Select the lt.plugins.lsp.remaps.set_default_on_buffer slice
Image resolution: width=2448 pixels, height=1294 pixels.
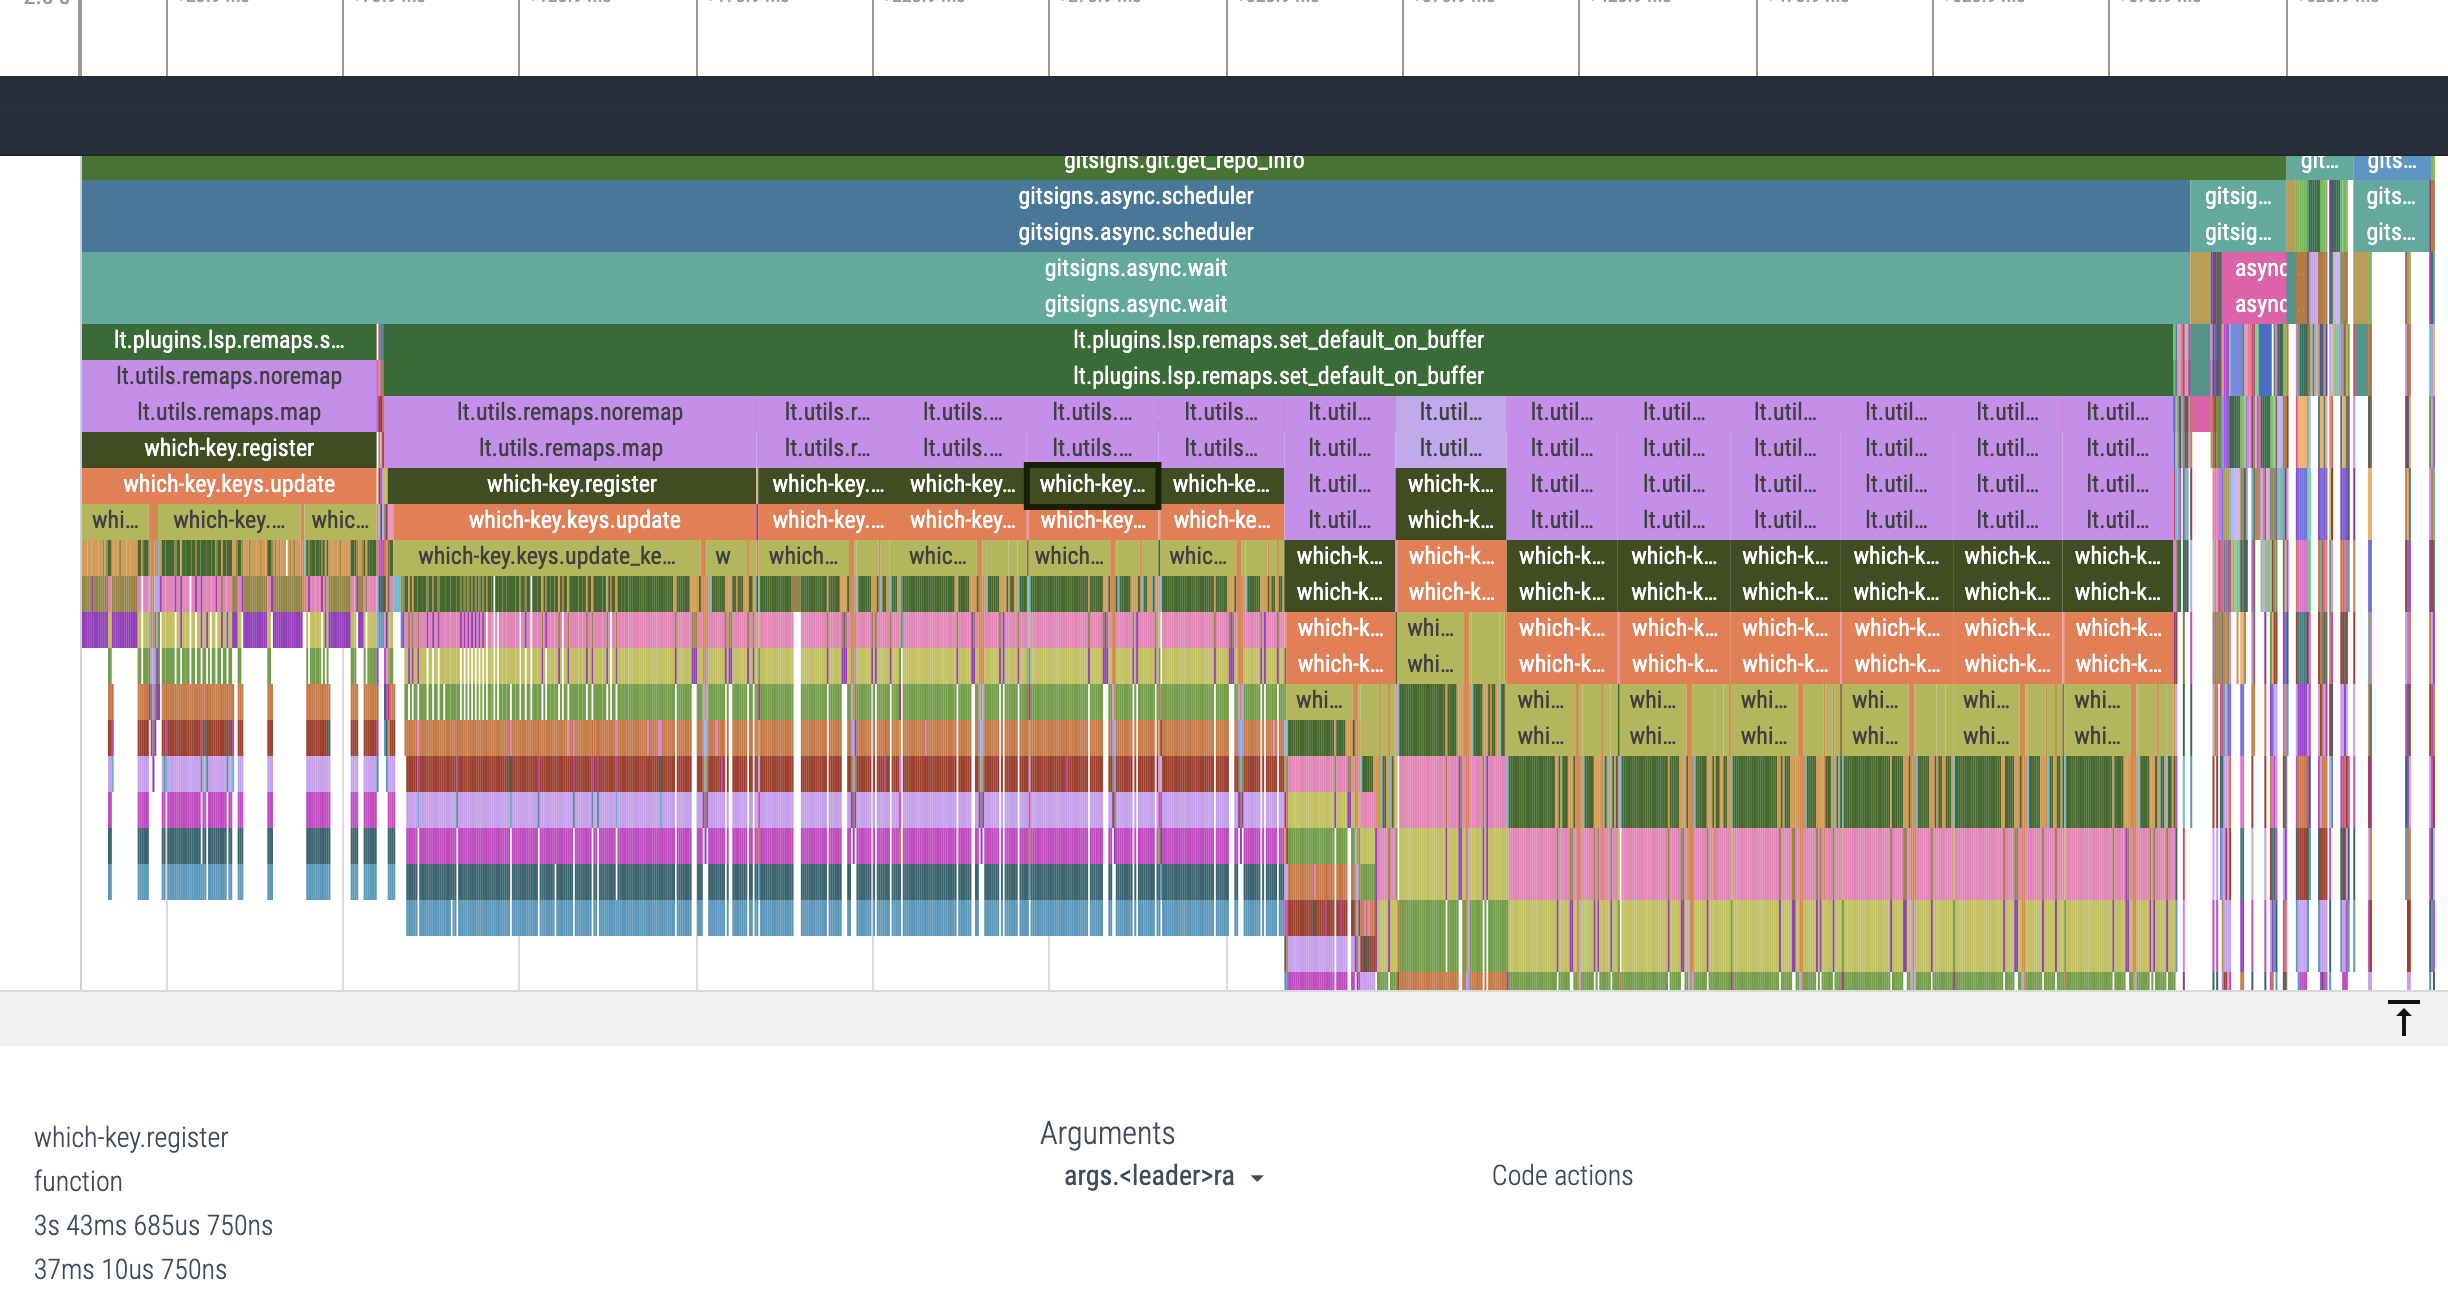click(x=1278, y=340)
